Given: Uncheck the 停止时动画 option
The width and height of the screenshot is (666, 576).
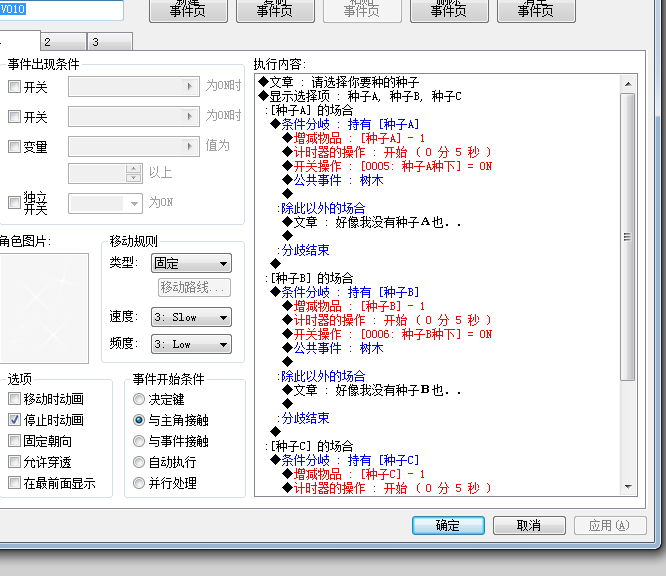Looking at the screenshot, I should tap(14, 420).
